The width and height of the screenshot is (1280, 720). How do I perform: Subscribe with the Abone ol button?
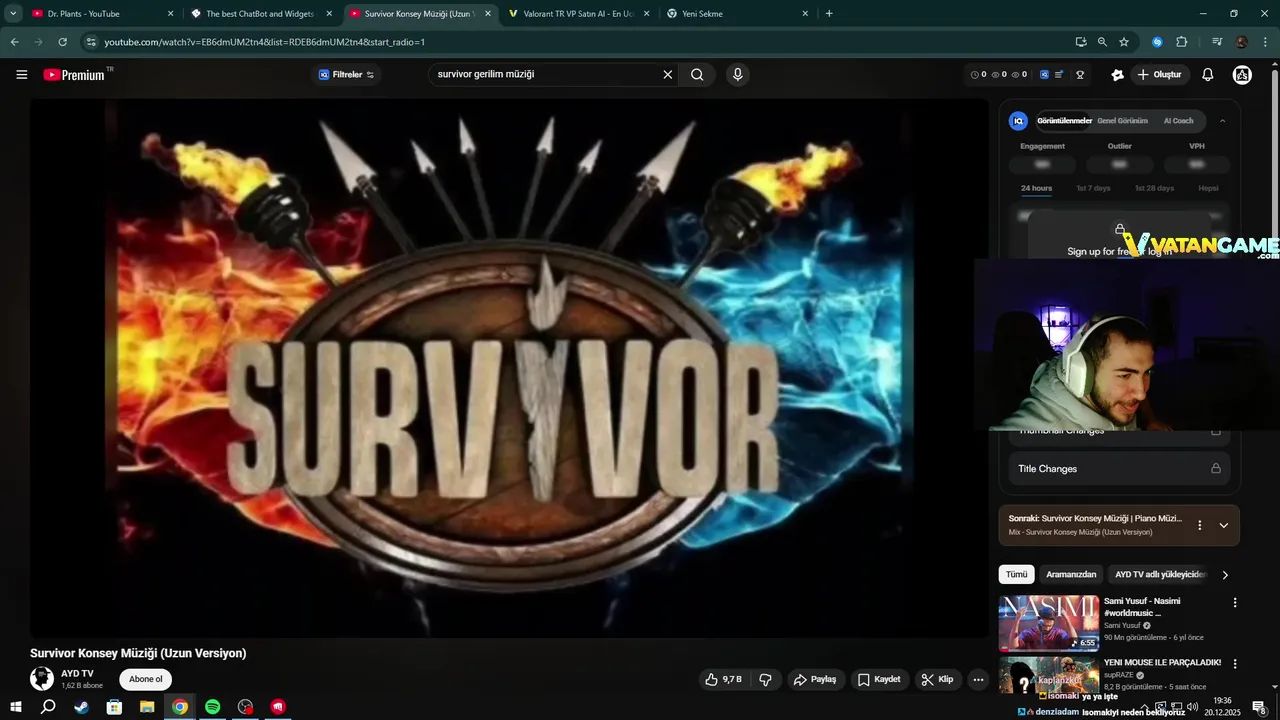pos(145,679)
